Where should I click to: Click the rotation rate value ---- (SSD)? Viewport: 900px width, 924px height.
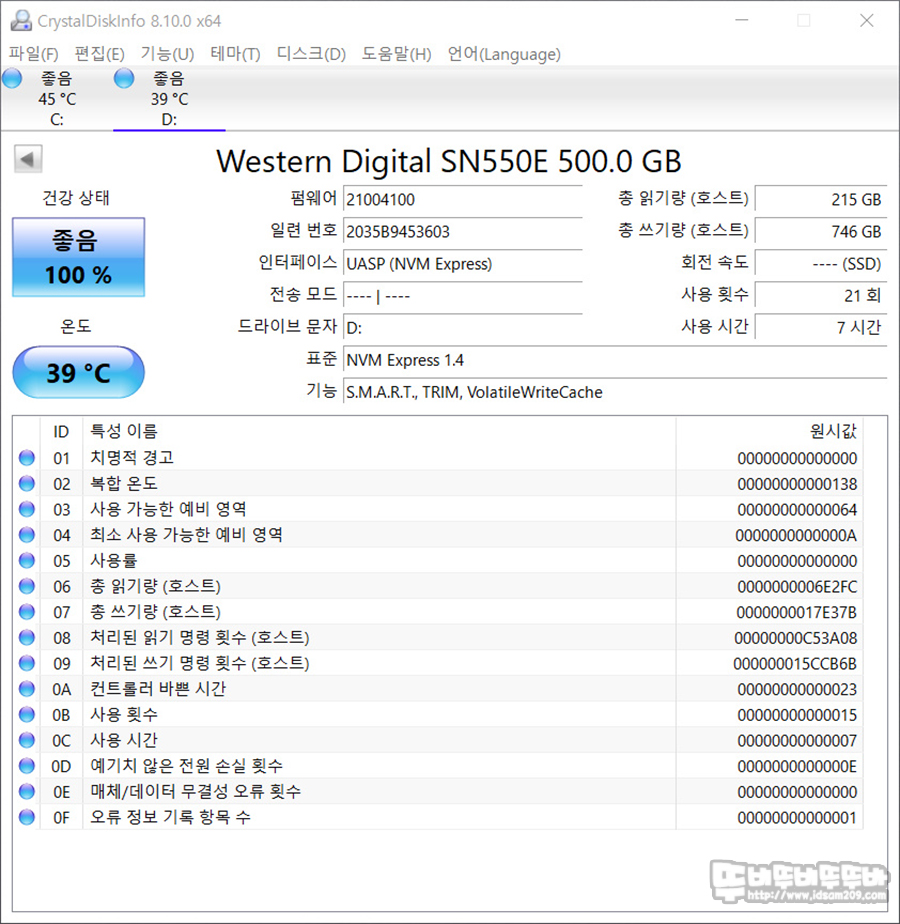click(820, 263)
